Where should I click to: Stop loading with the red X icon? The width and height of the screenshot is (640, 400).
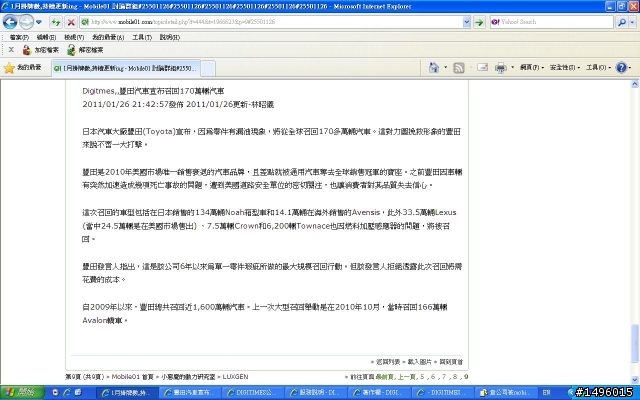[71, 22]
